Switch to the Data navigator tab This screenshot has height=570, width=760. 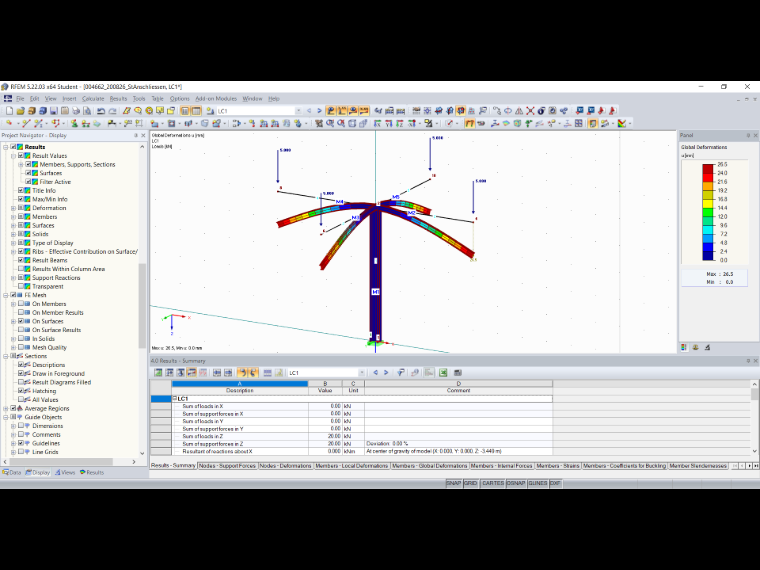coord(12,472)
